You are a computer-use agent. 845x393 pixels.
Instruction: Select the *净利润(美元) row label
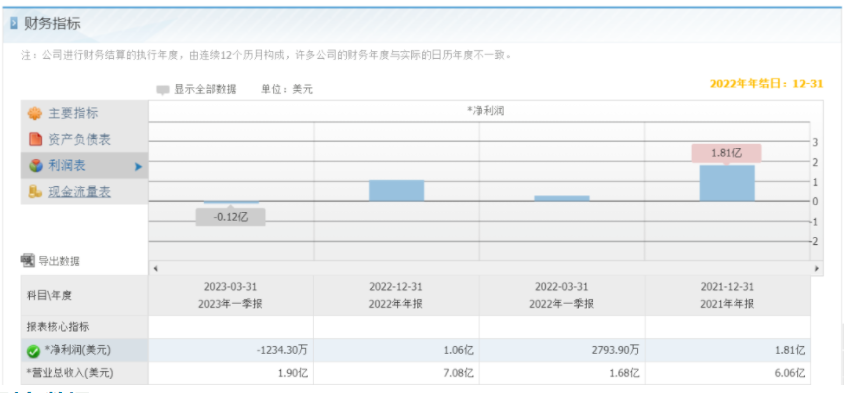(x=77, y=350)
